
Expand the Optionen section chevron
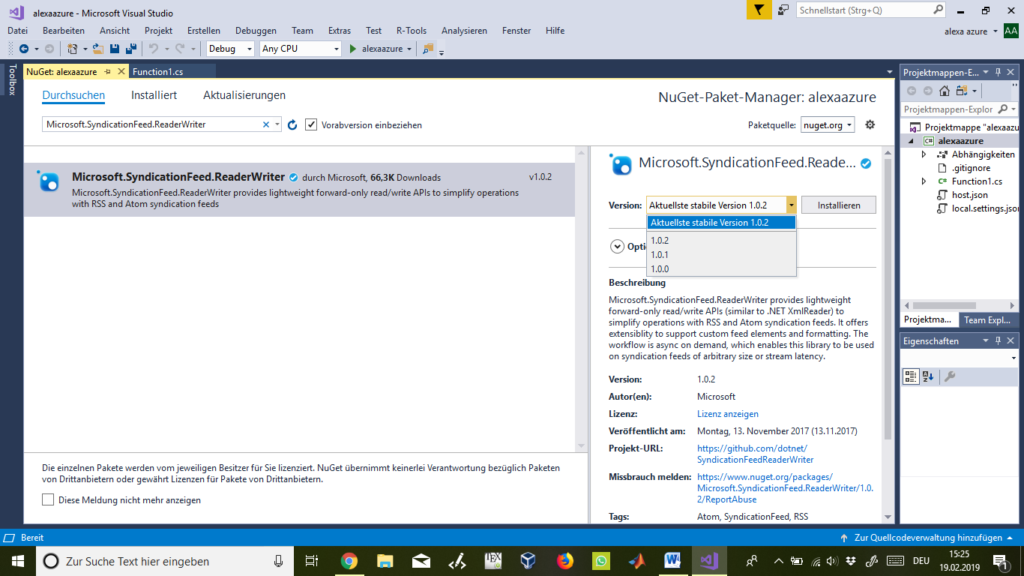pos(617,246)
